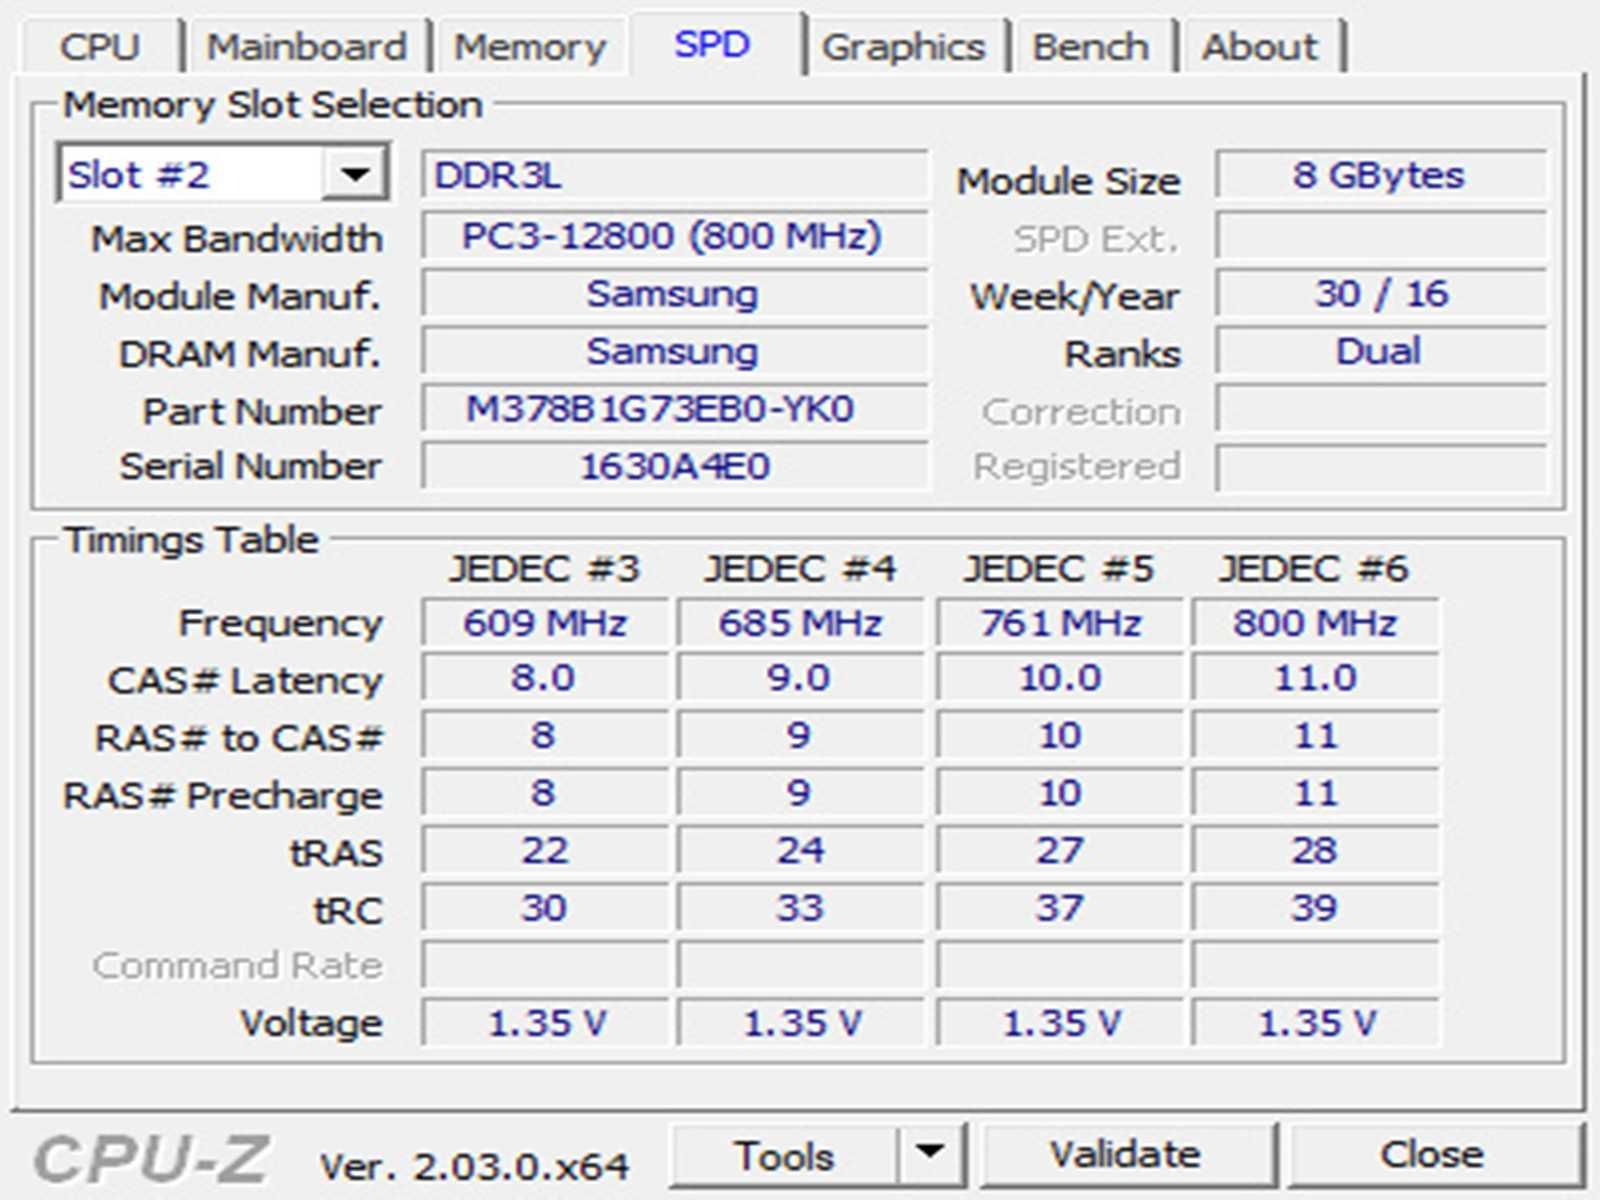
Task: Go to the Bench tab
Action: click(1091, 47)
